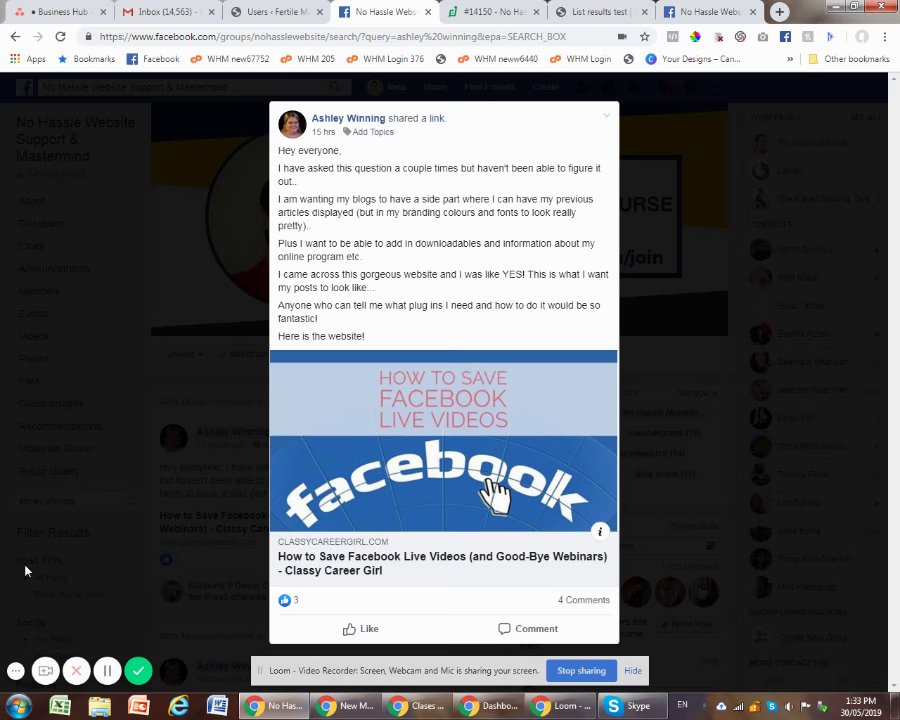The height and width of the screenshot is (720, 900).
Task: Open WHM 205 bookmark
Action: (308, 59)
